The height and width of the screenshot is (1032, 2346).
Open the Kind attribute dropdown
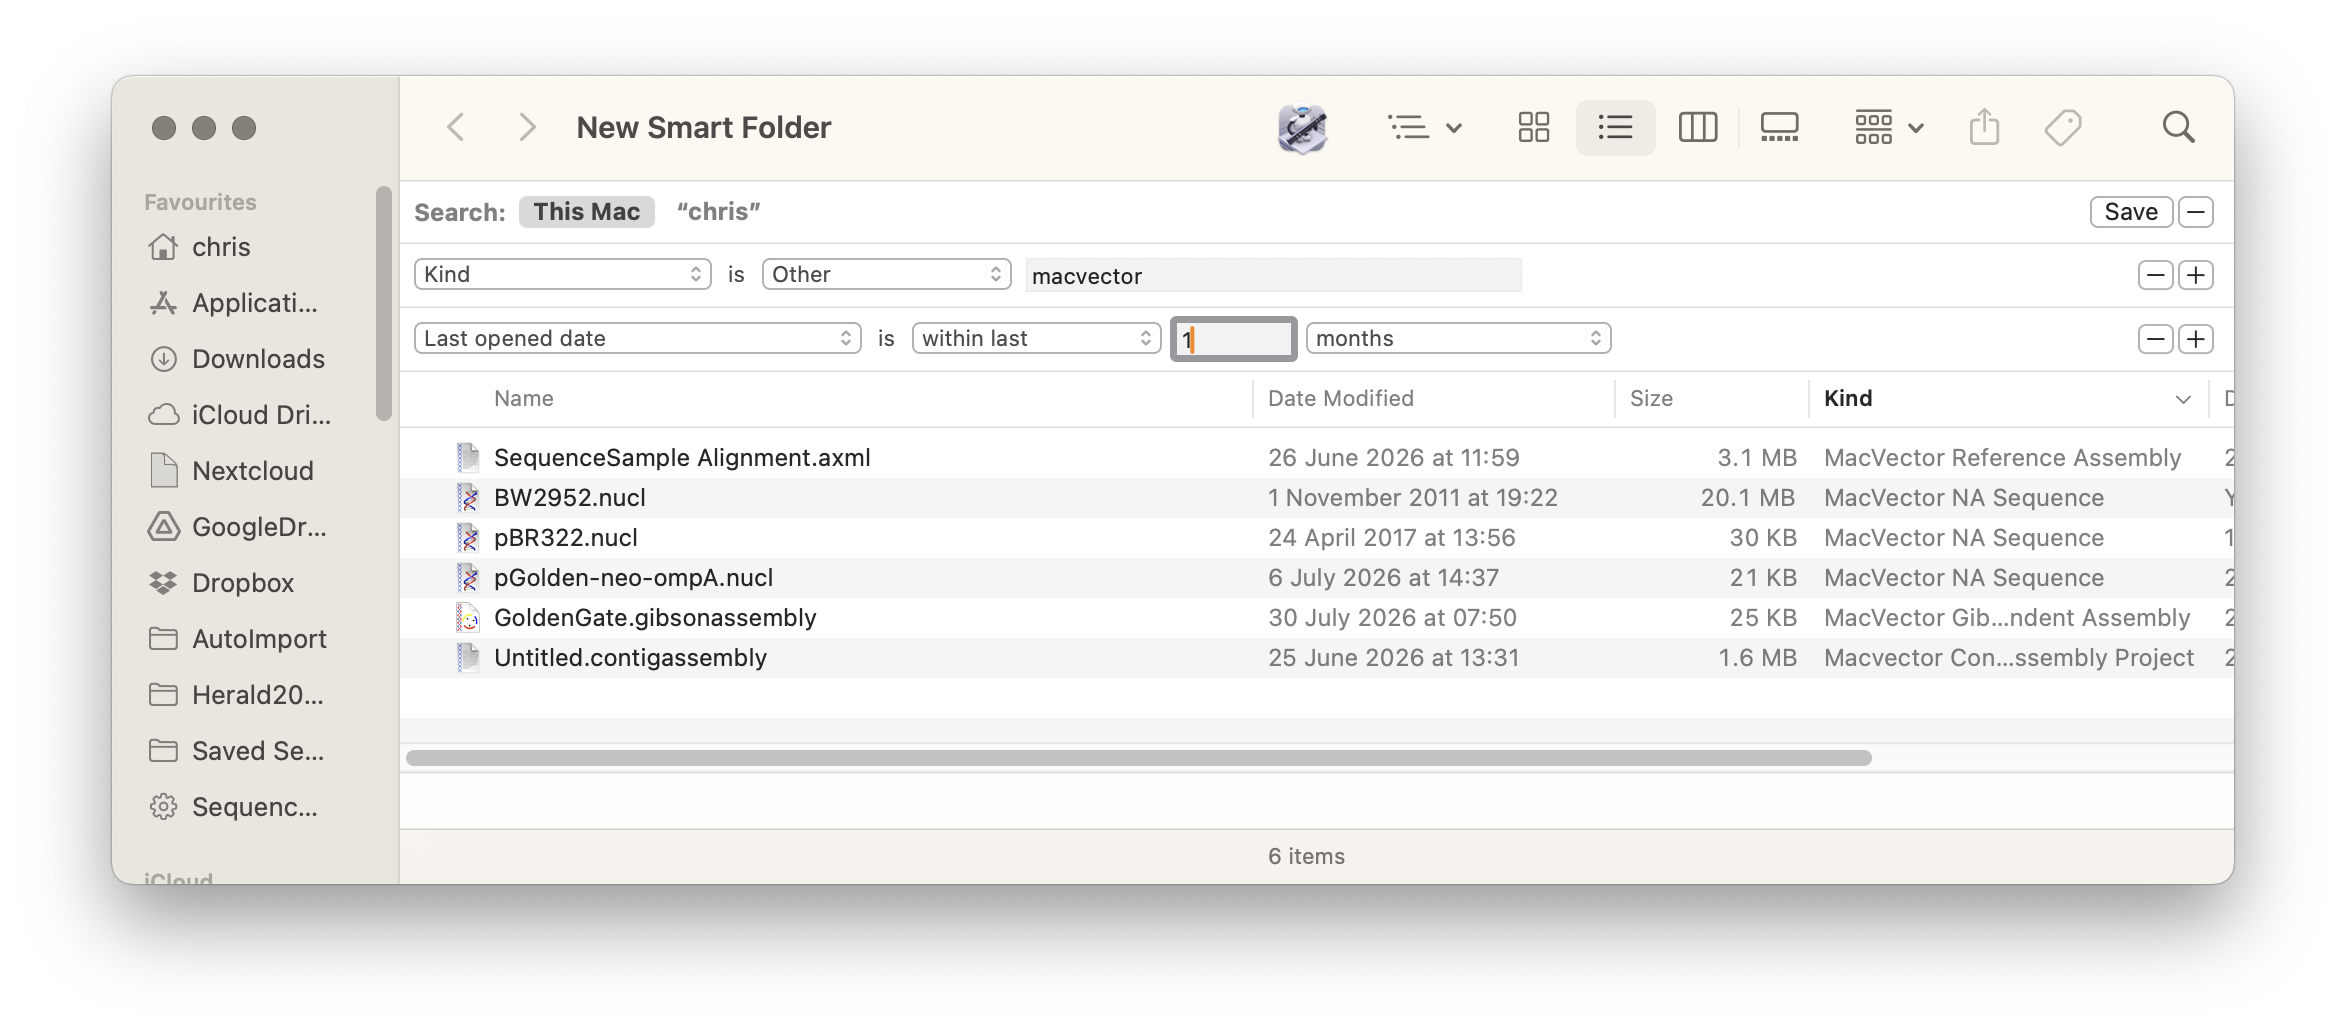(562, 275)
